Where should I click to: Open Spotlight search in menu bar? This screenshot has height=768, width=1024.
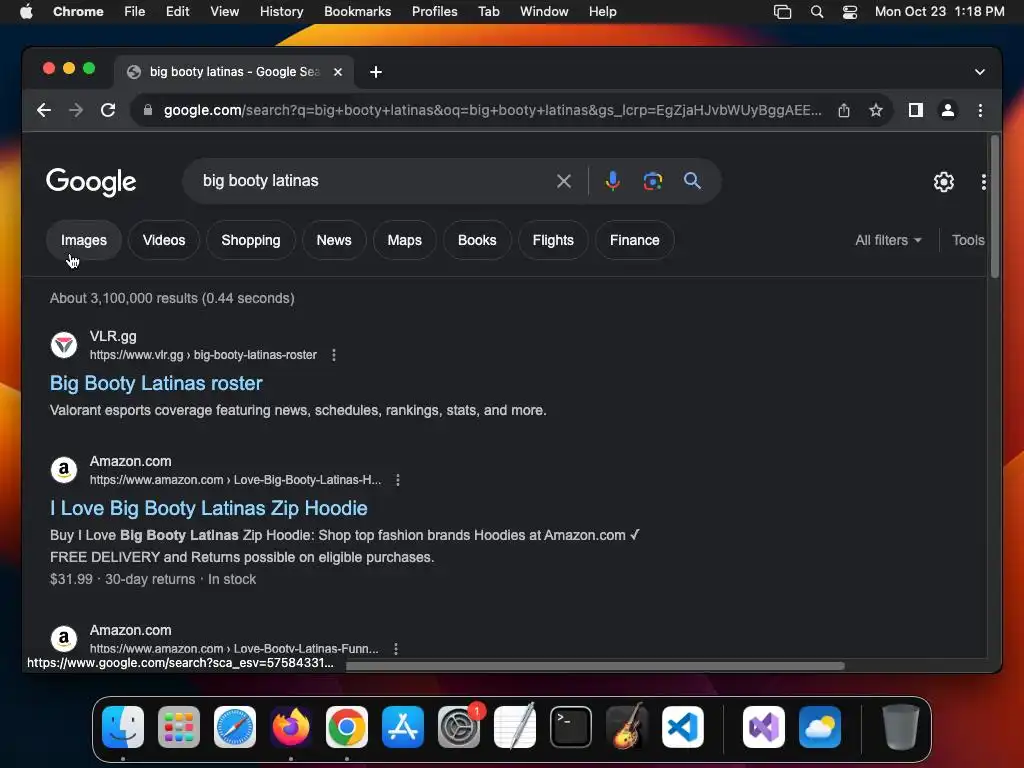coord(816,12)
